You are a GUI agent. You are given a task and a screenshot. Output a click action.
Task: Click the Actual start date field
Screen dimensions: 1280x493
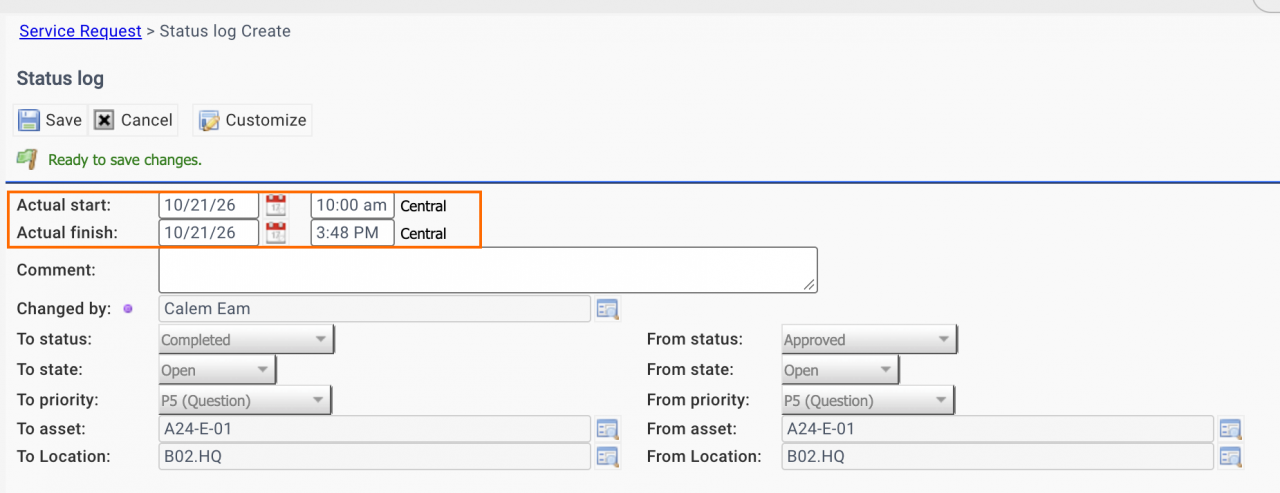209,205
